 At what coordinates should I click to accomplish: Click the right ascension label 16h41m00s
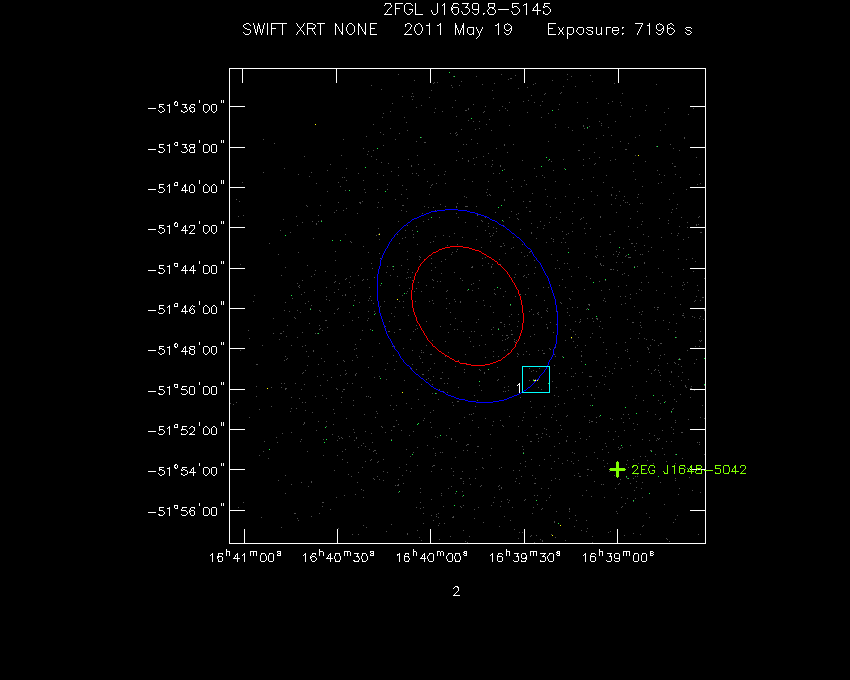[245, 557]
